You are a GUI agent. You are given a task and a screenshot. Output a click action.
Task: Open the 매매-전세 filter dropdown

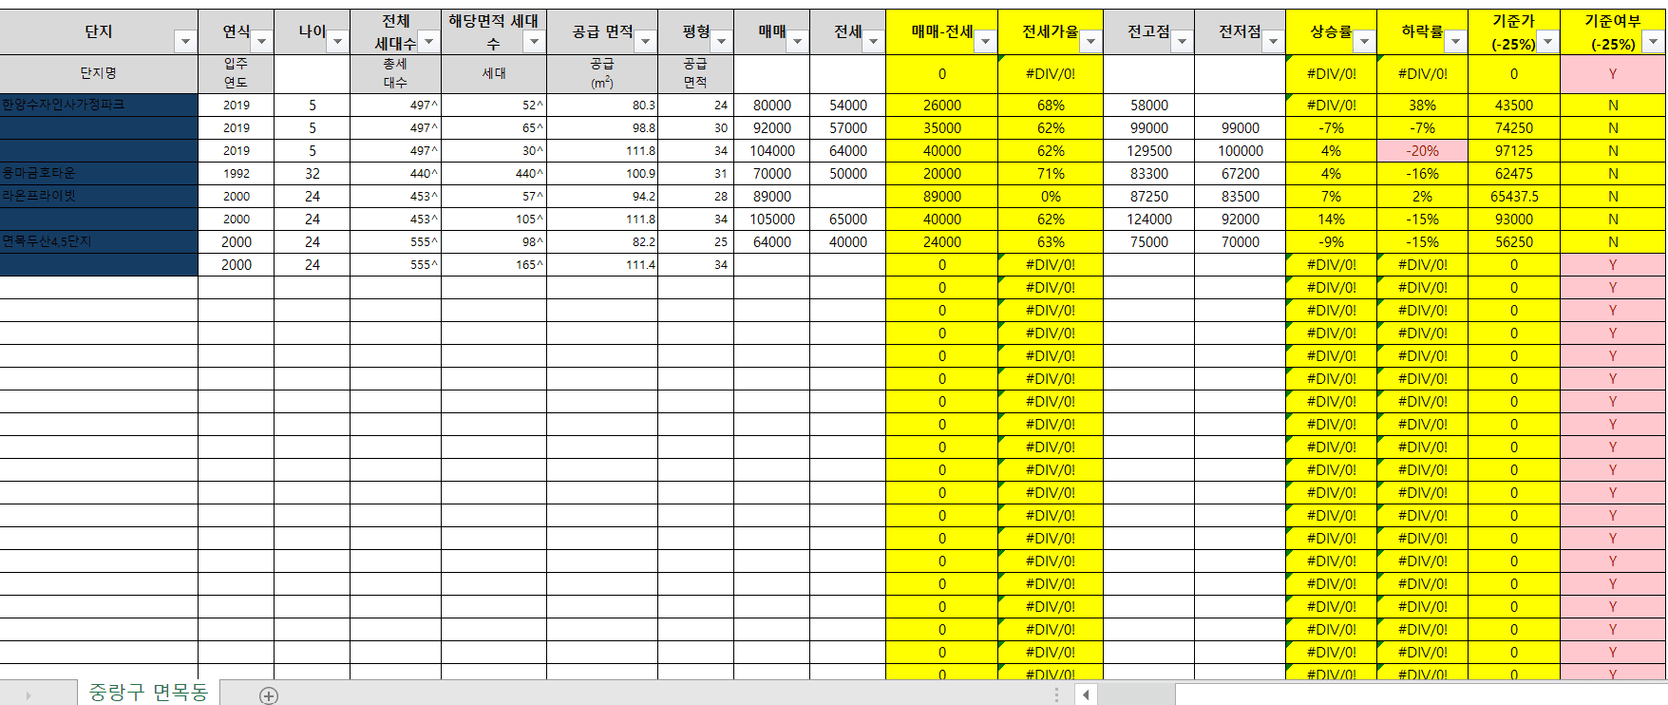pyautogui.click(x=985, y=41)
